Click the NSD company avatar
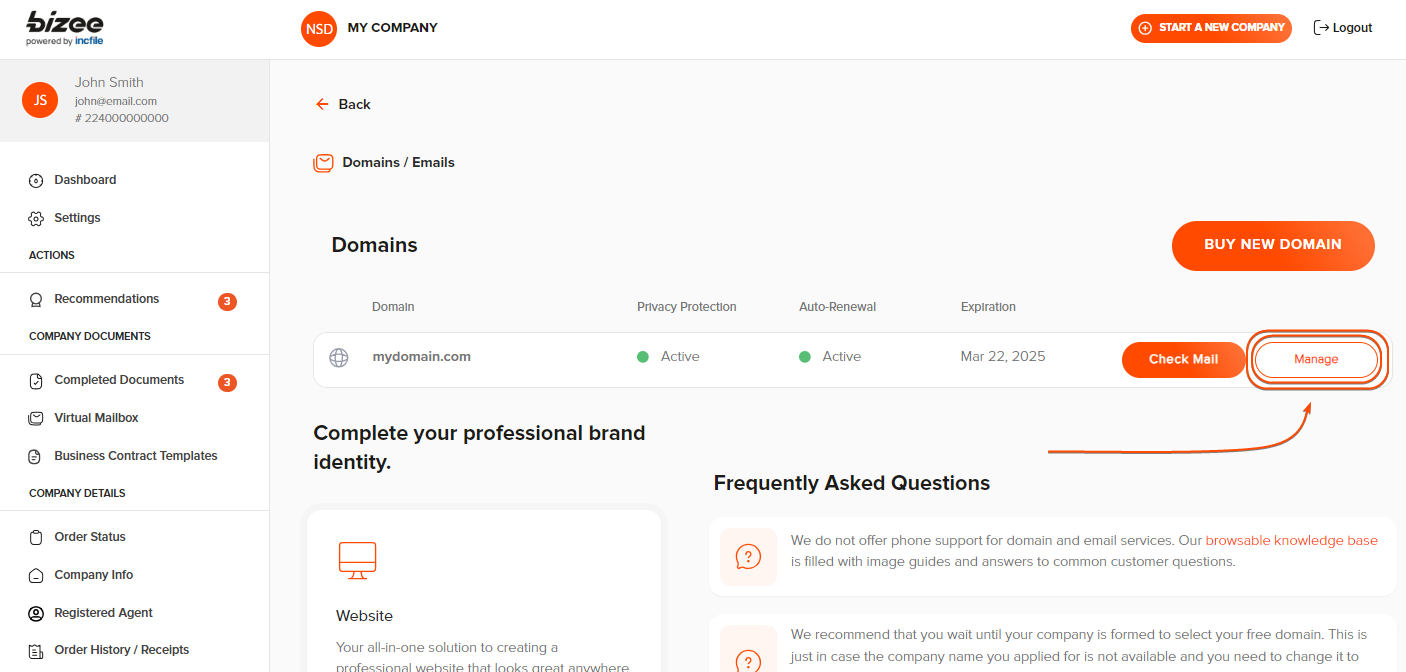 click(x=319, y=29)
